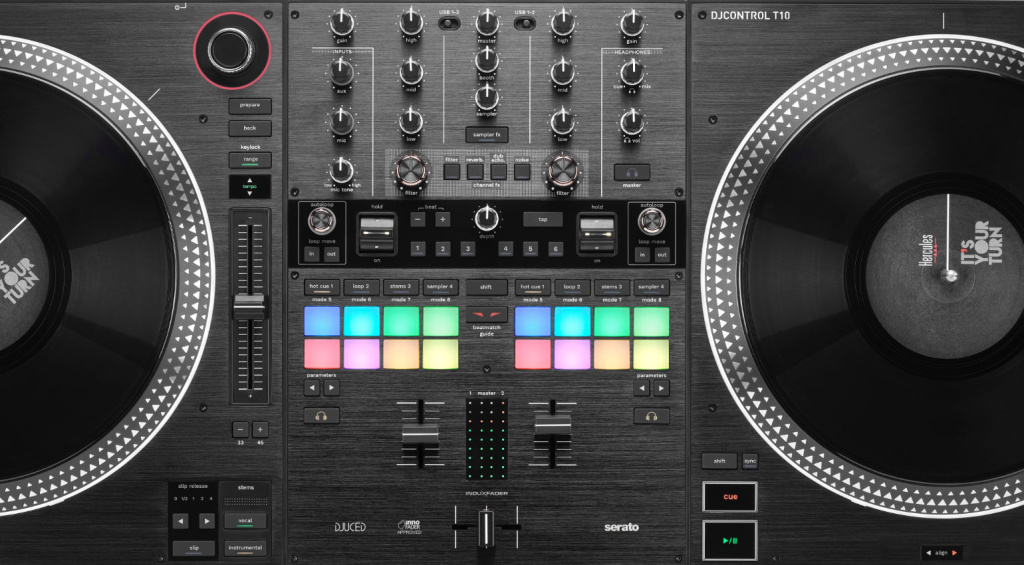Viewport: 1024px width, 565px height.
Task: Select left deck hot cue 1 mode
Action: coord(322,287)
